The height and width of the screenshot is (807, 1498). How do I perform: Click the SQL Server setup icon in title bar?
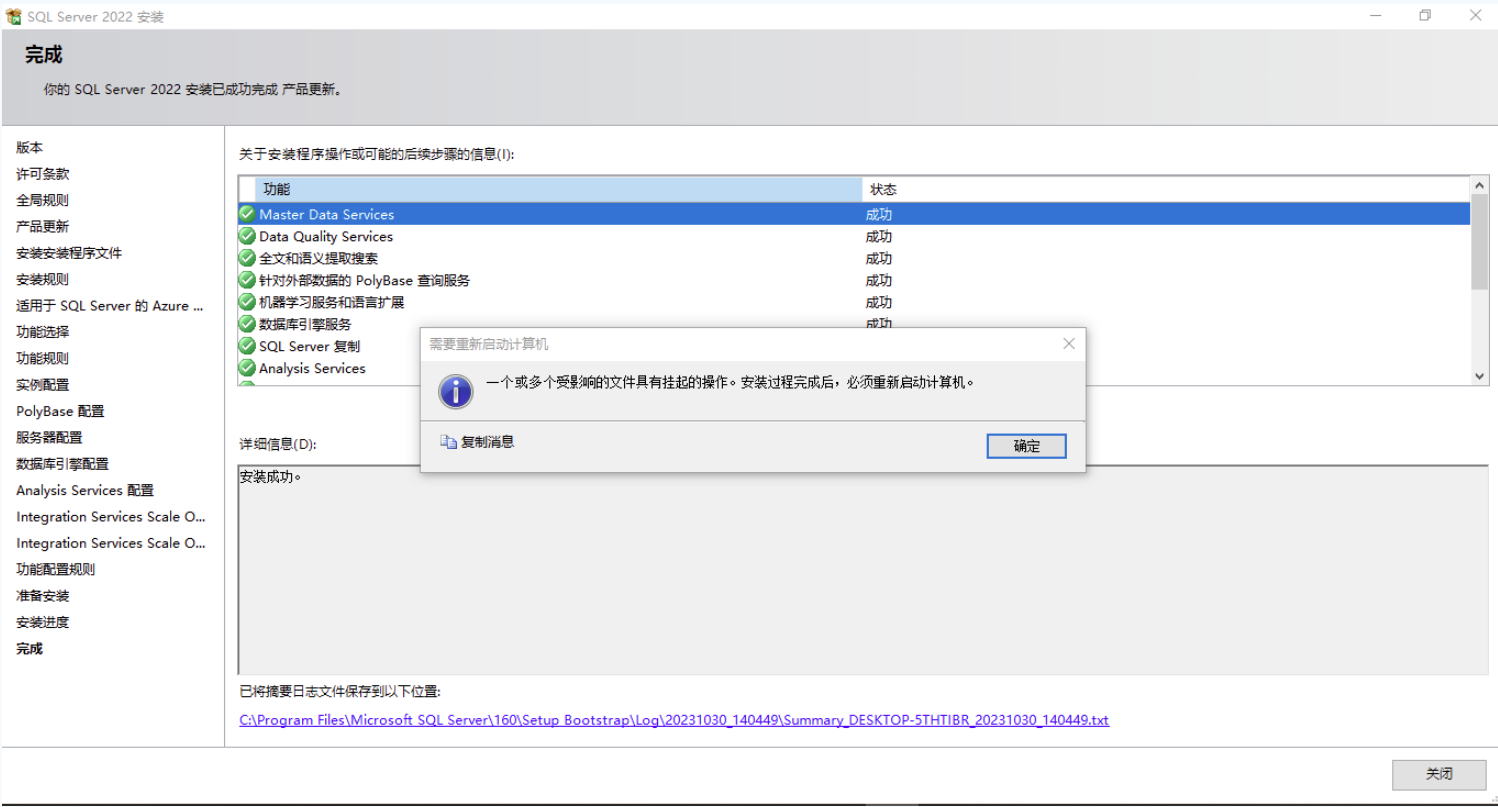coord(14,16)
